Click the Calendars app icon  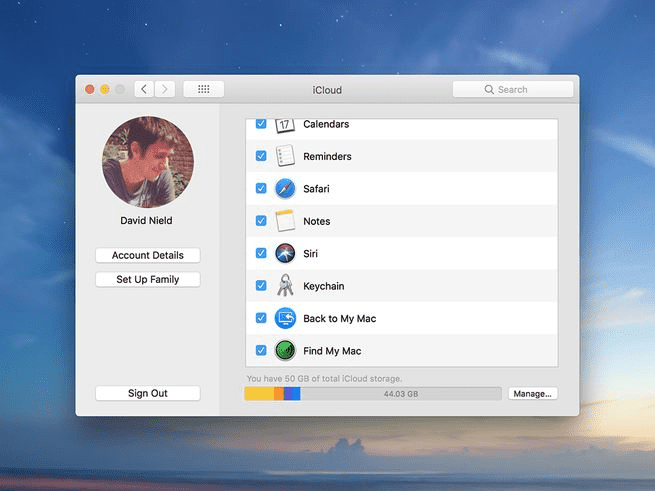pyautogui.click(x=285, y=125)
